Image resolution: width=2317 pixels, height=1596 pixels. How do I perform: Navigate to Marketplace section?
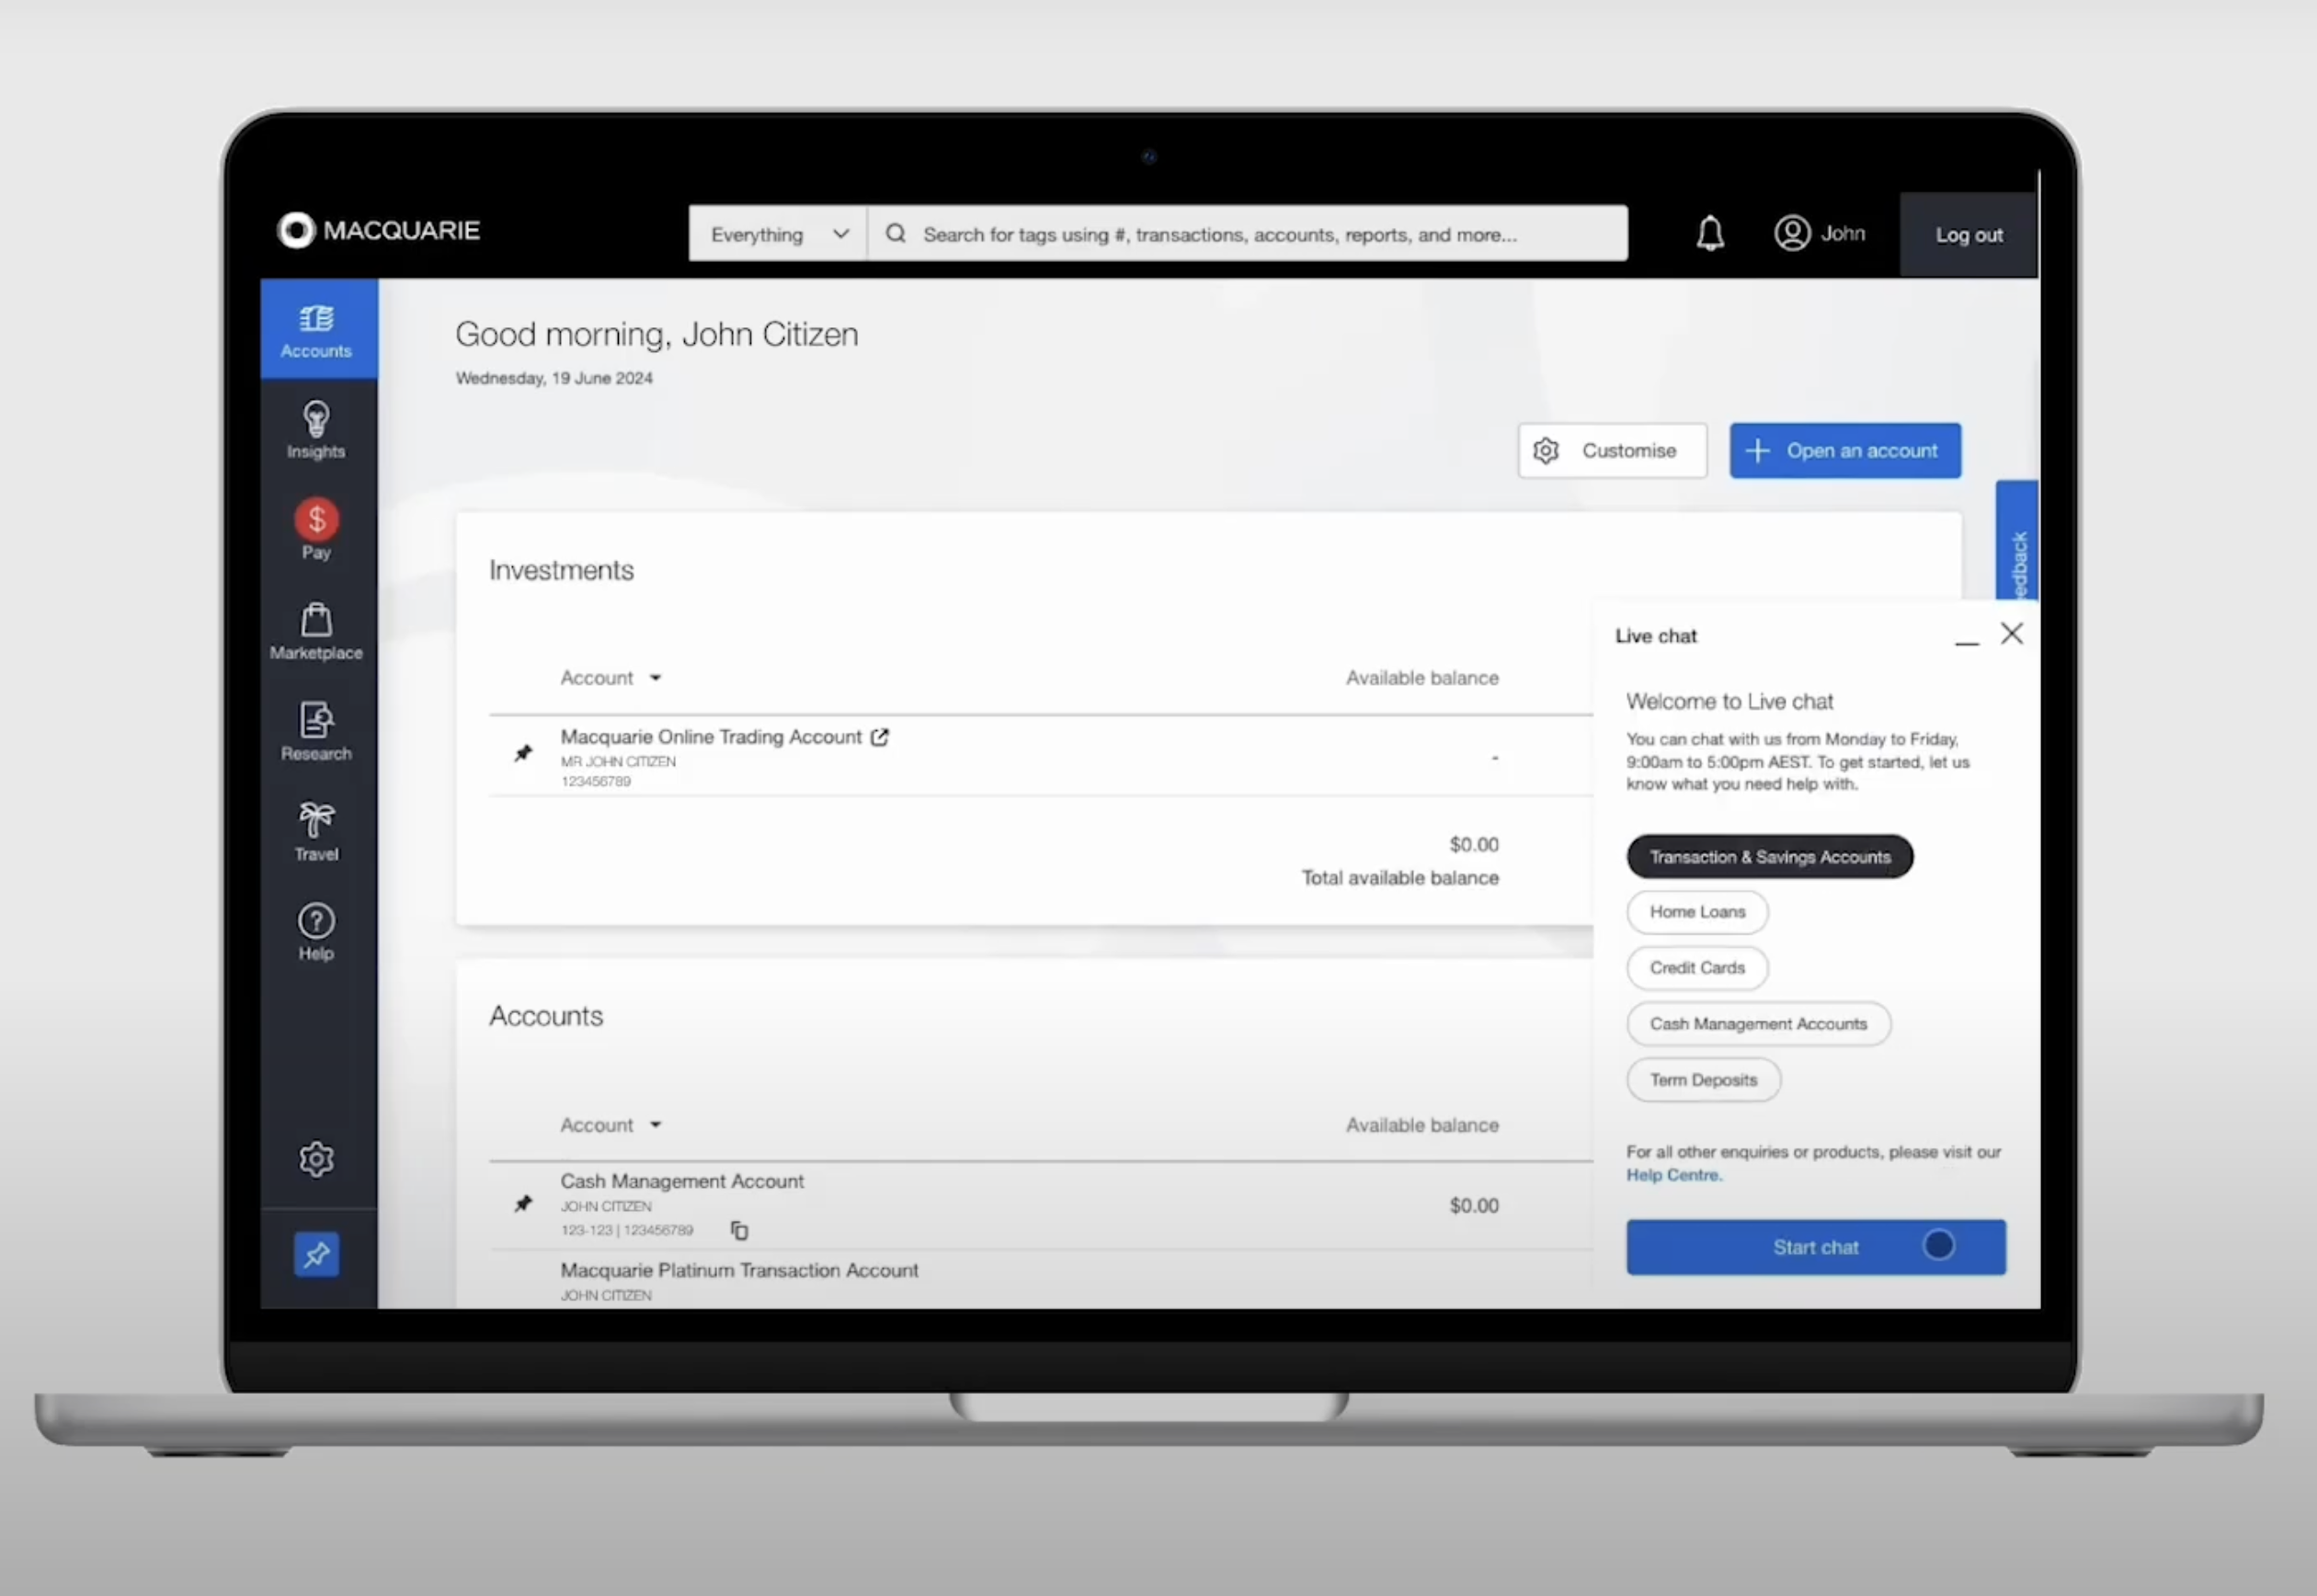[x=315, y=630]
